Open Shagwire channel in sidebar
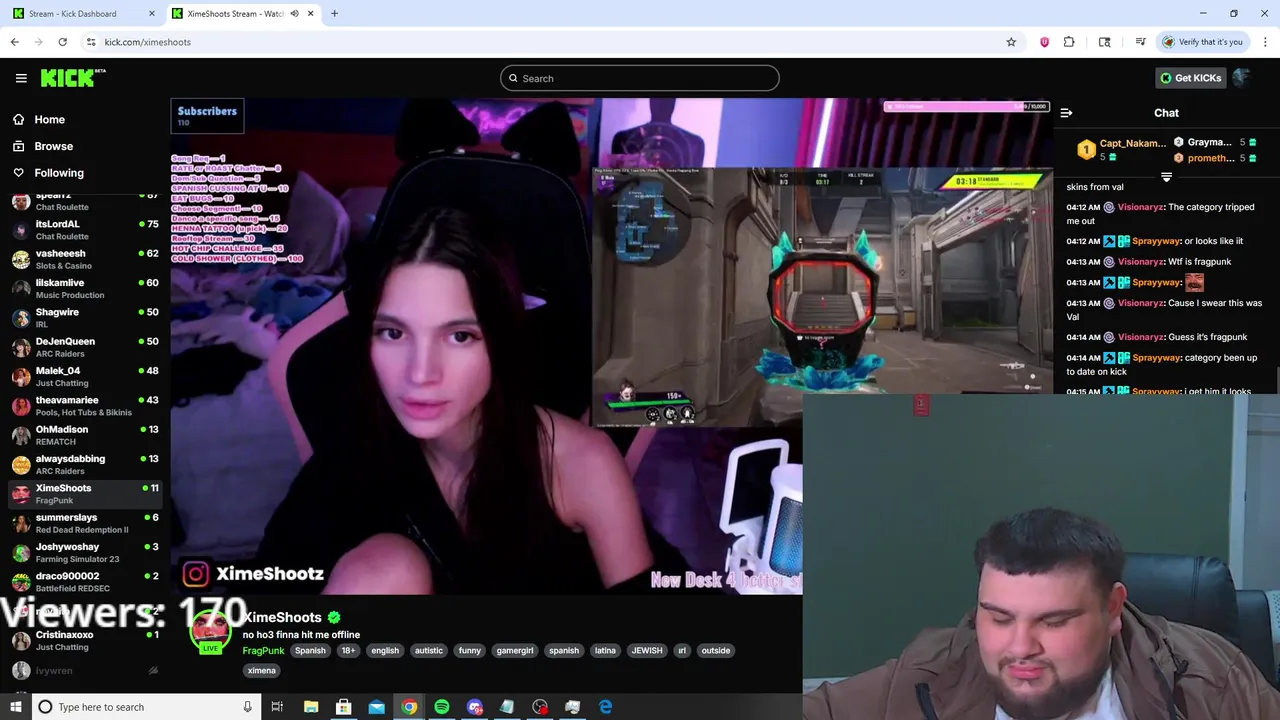This screenshot has height=720, width=1280. pyautogui.click(x=85, y=318)
